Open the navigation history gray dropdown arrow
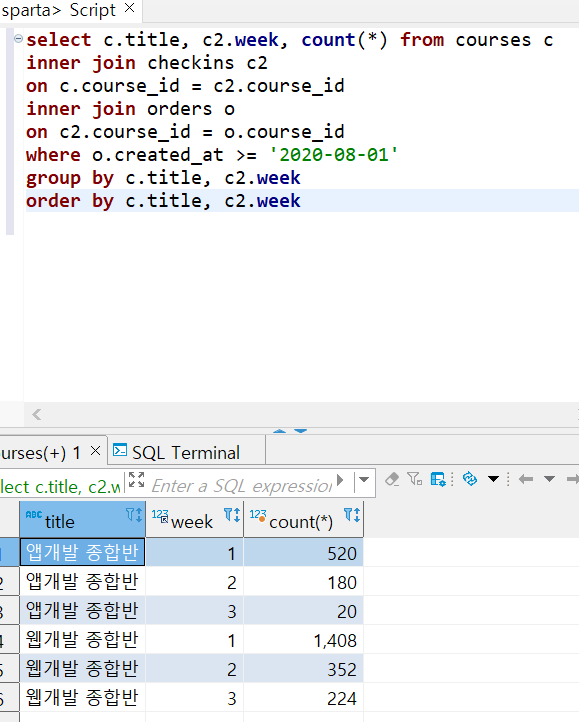Viewport: 579px width, 722px height. pyautogui.click(x=550, y=479)
